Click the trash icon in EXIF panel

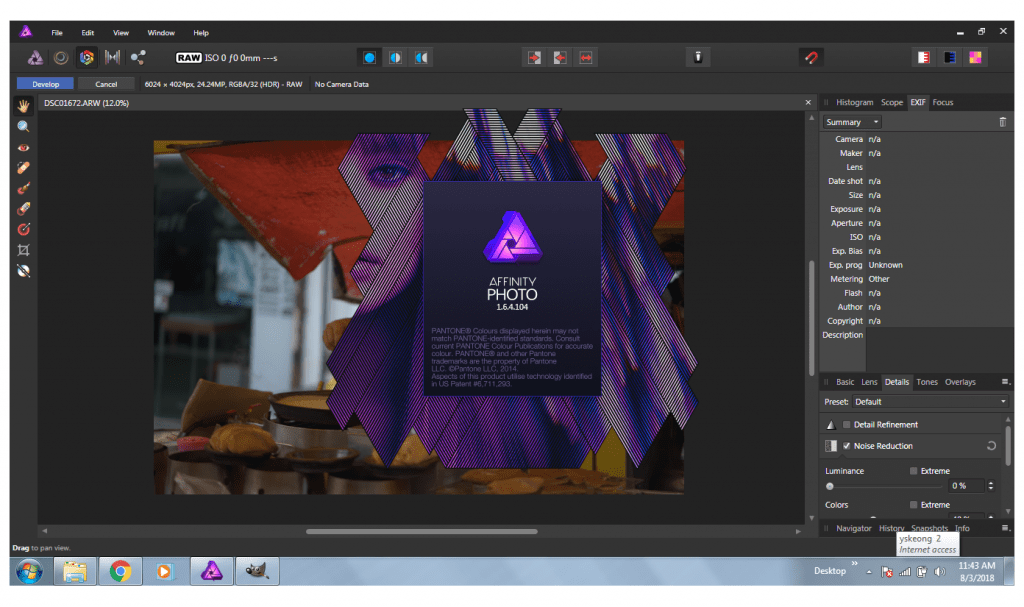(1003, 122)
